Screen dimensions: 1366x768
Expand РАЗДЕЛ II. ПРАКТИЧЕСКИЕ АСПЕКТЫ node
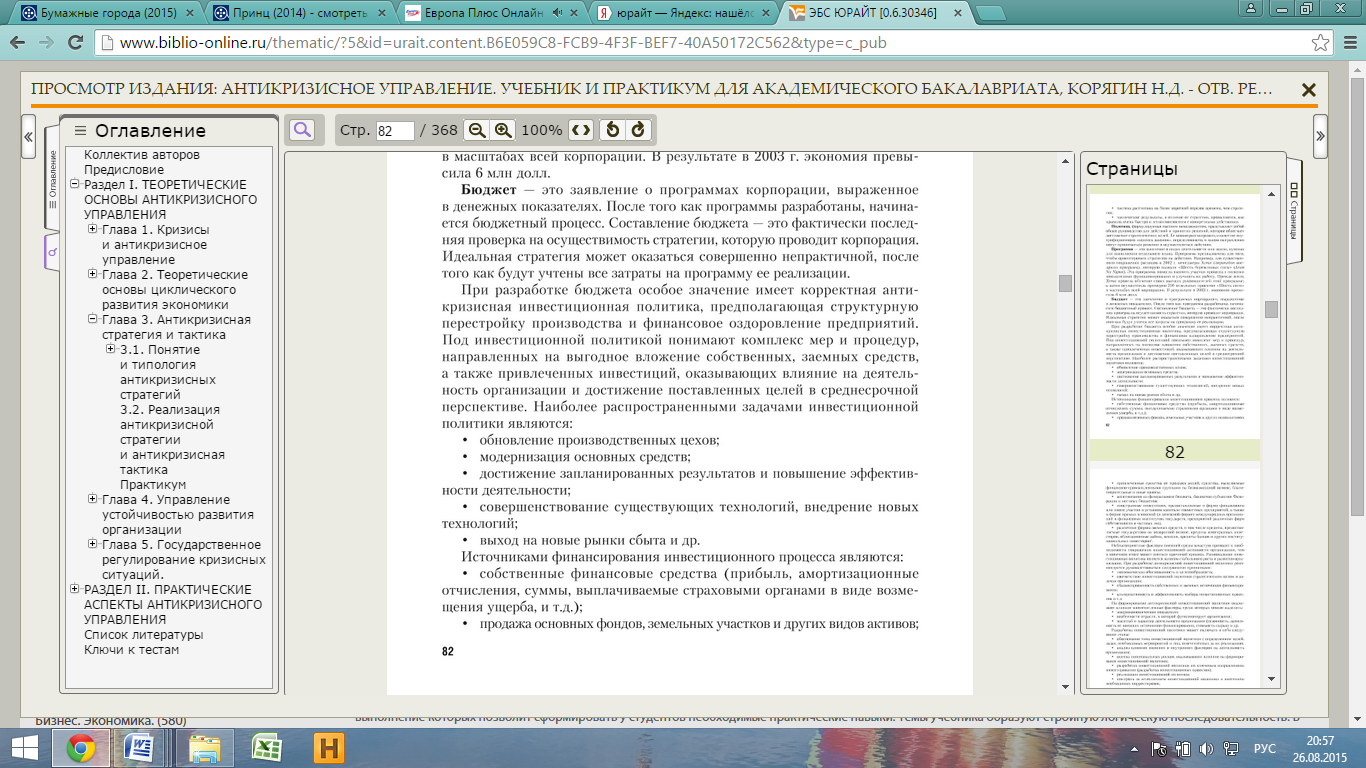(x=75, y=590)
